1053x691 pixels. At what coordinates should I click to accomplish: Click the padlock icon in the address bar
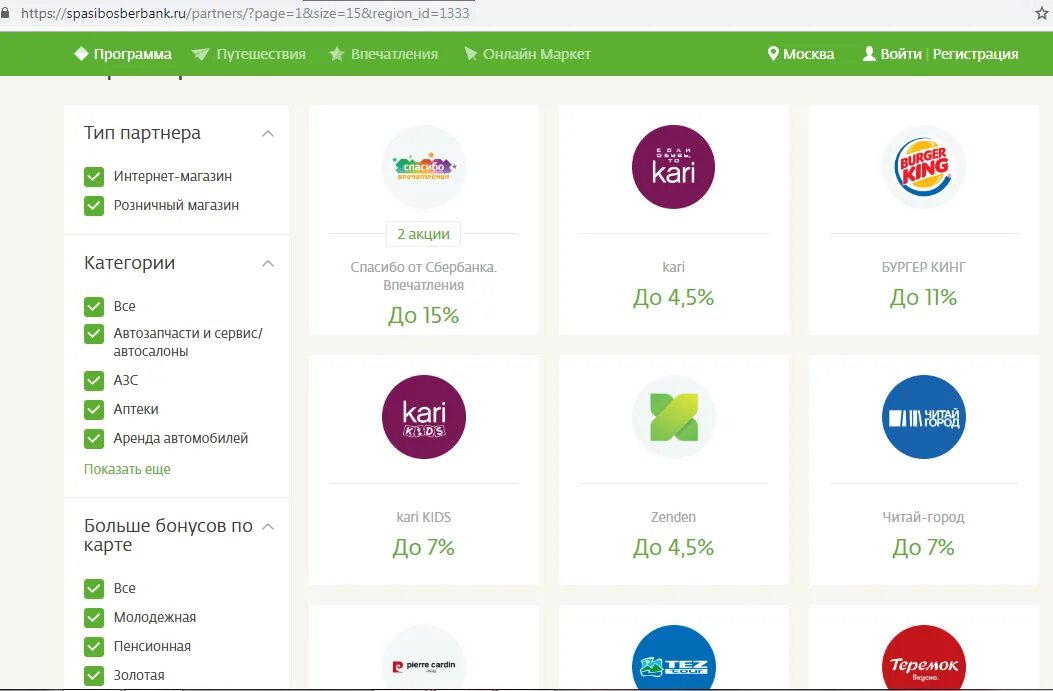click(5, 13)
